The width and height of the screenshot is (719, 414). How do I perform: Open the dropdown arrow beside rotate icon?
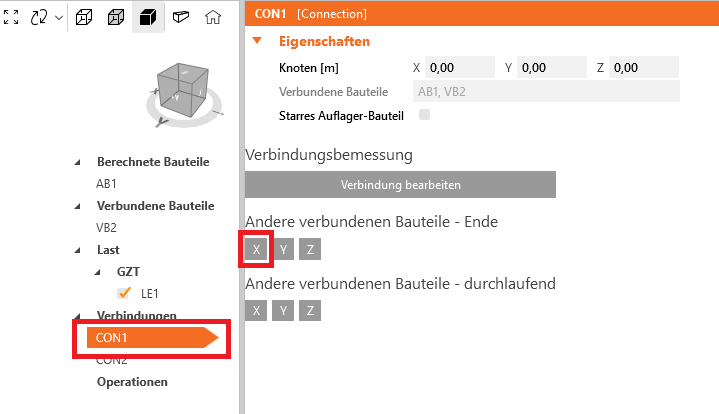(59, 18)
